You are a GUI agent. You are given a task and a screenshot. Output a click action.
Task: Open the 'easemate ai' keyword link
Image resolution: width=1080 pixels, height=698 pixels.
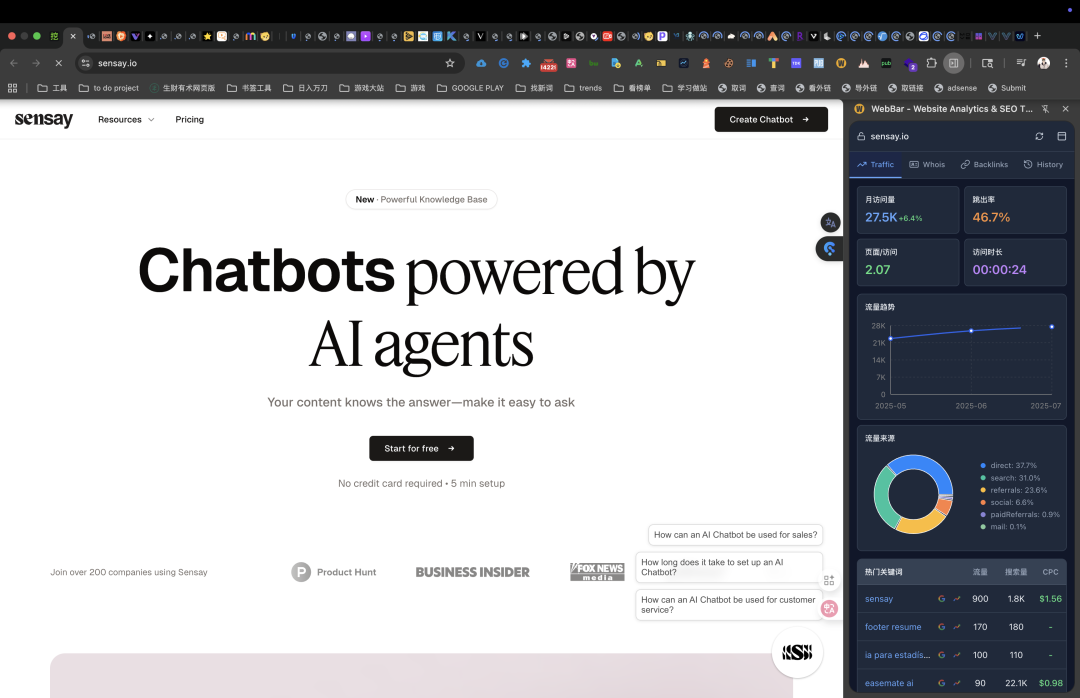click(x=889, y=684)
